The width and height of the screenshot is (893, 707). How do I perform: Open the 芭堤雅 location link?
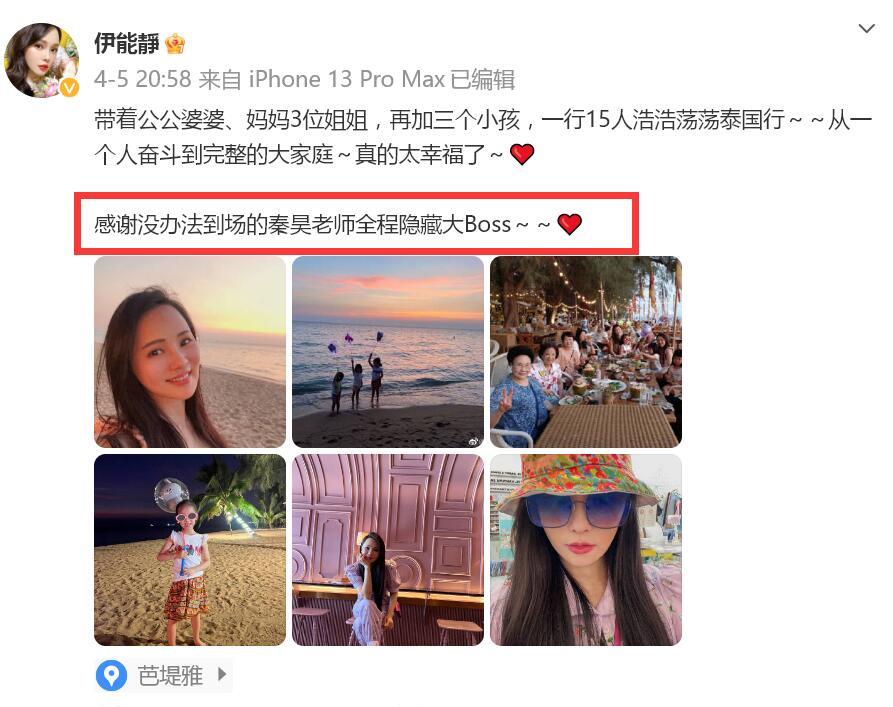pos(170,676)
